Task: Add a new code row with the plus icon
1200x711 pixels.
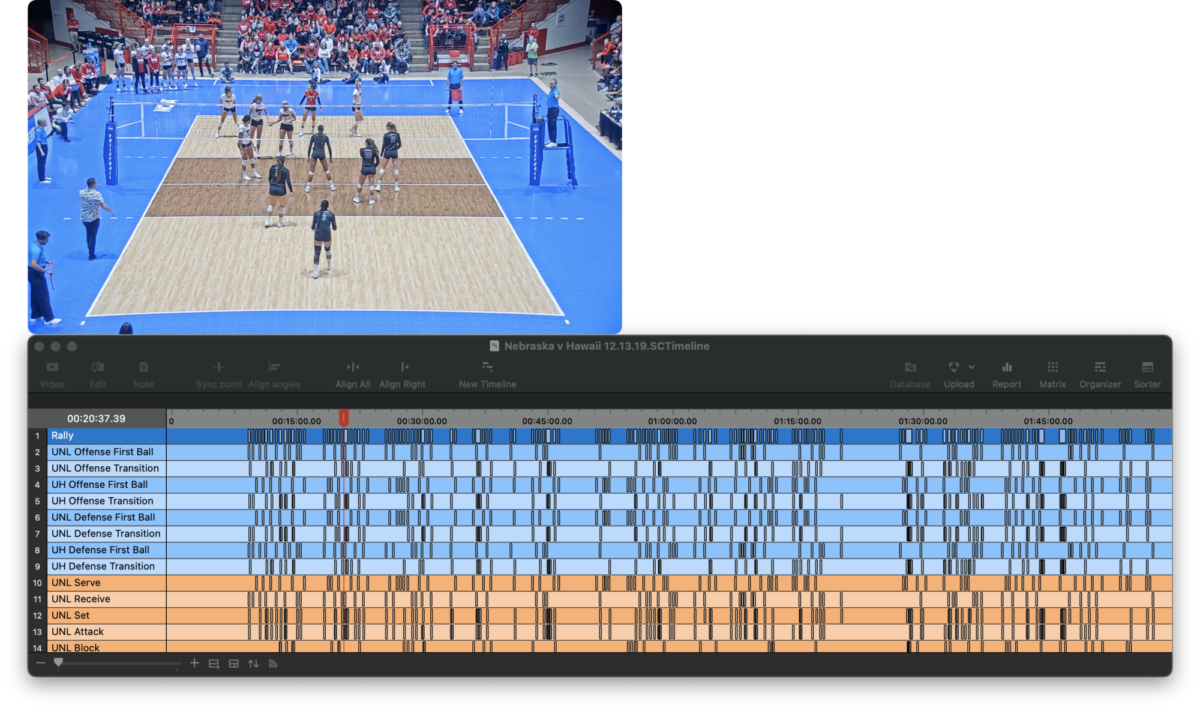Action: pyautogui.click(x=194, y=662)
